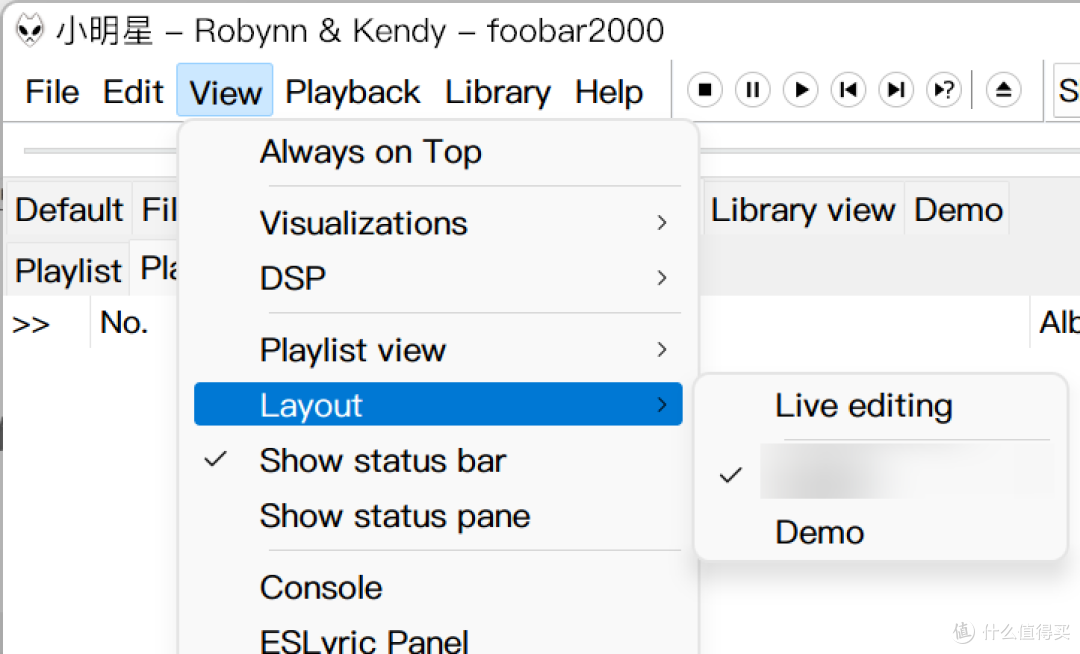Viewport: 1080px width, 654px height.
Task: Select the Playlist tab
Action: point(68,270)
